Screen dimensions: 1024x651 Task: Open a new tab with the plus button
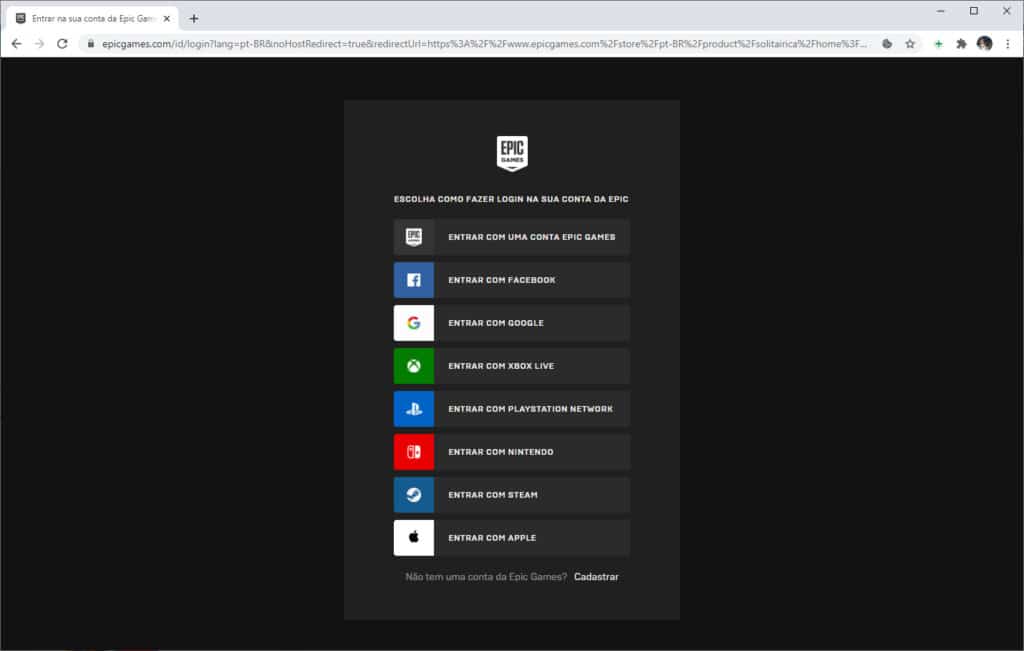[193, 18]
